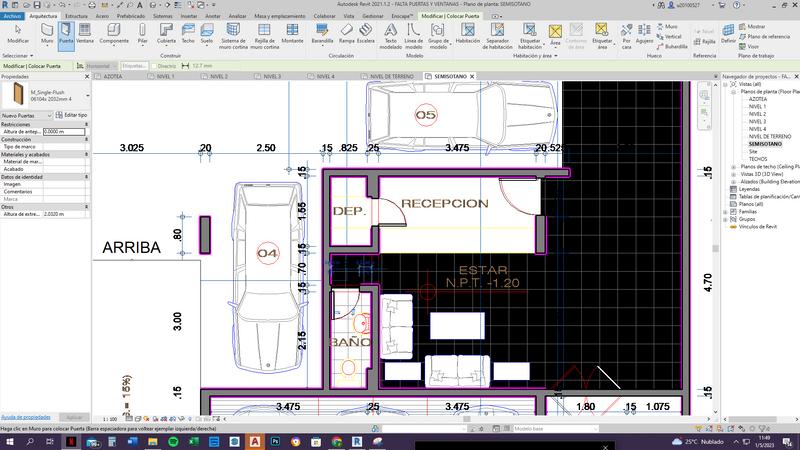800x450 pixels.
Task: Expand Planos de techo tree node
Action: pyautogui.click(x=733, y=167)
